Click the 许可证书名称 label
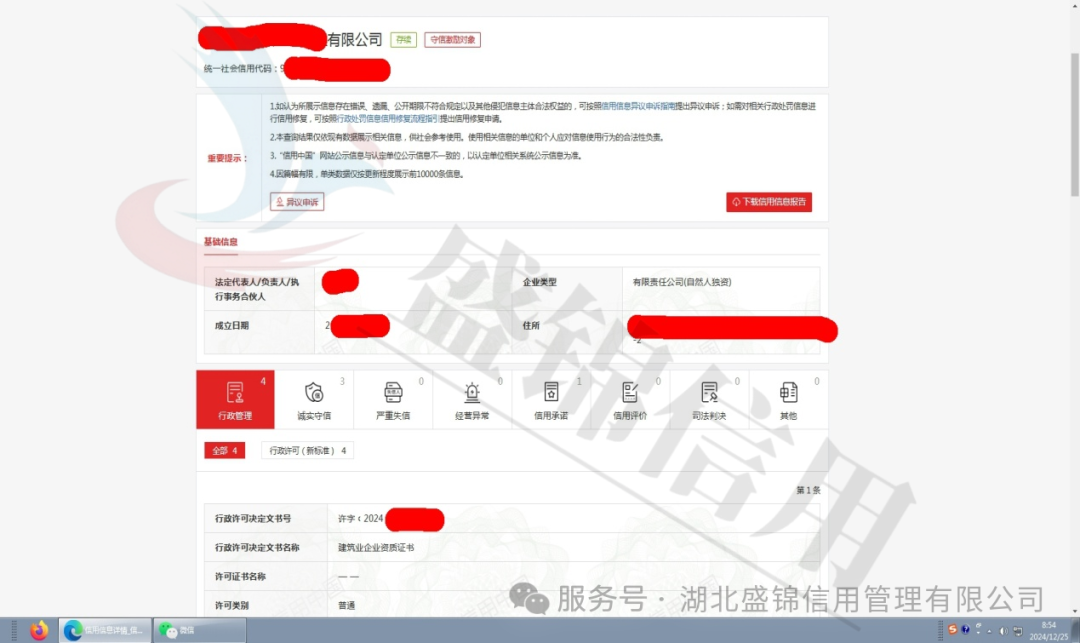 240,576
